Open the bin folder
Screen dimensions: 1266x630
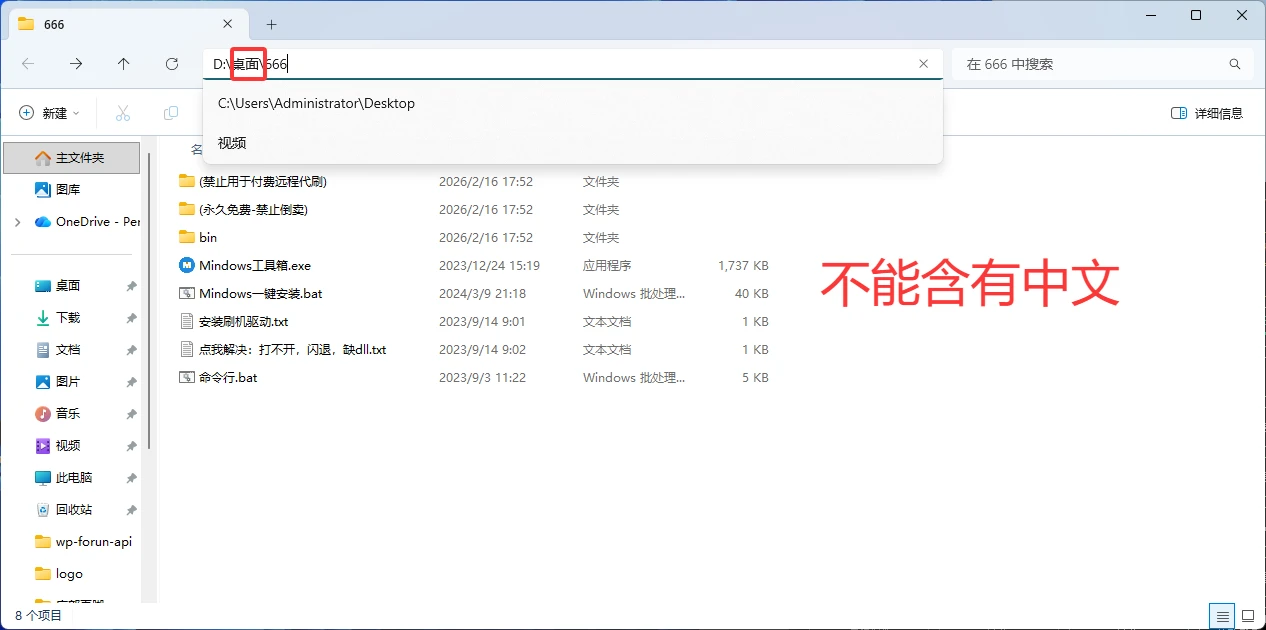coord(207,238)
